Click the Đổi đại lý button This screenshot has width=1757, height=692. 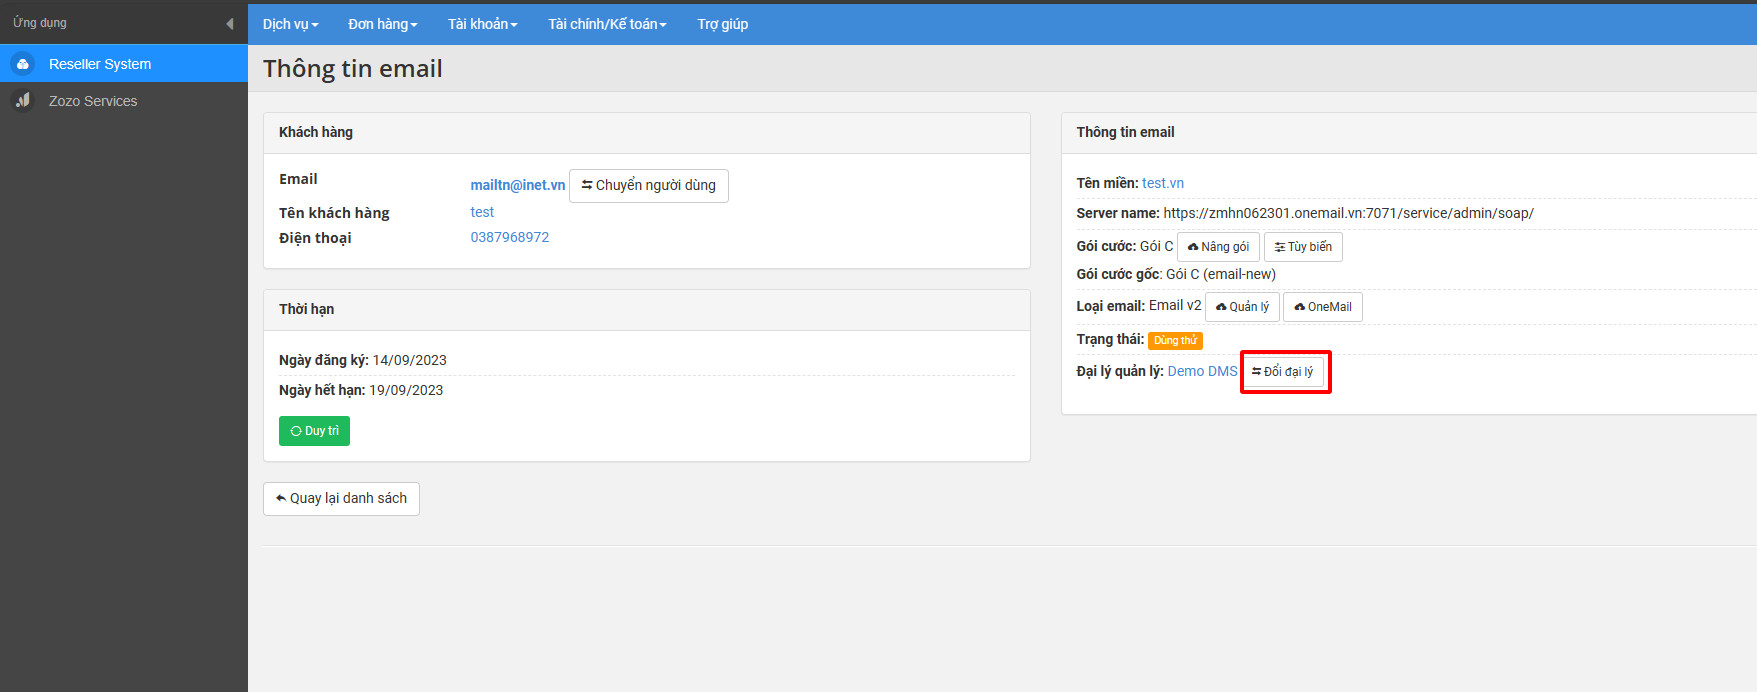coord(1284,372)
